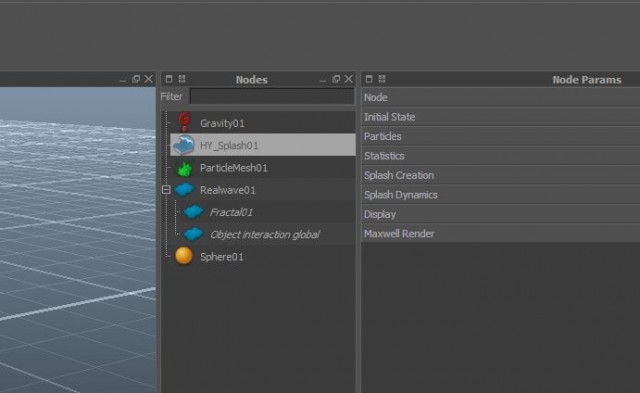Screen dimensions: 640x393
Task: Click the HY_Splash01 node icon
Action: [183, 145]
